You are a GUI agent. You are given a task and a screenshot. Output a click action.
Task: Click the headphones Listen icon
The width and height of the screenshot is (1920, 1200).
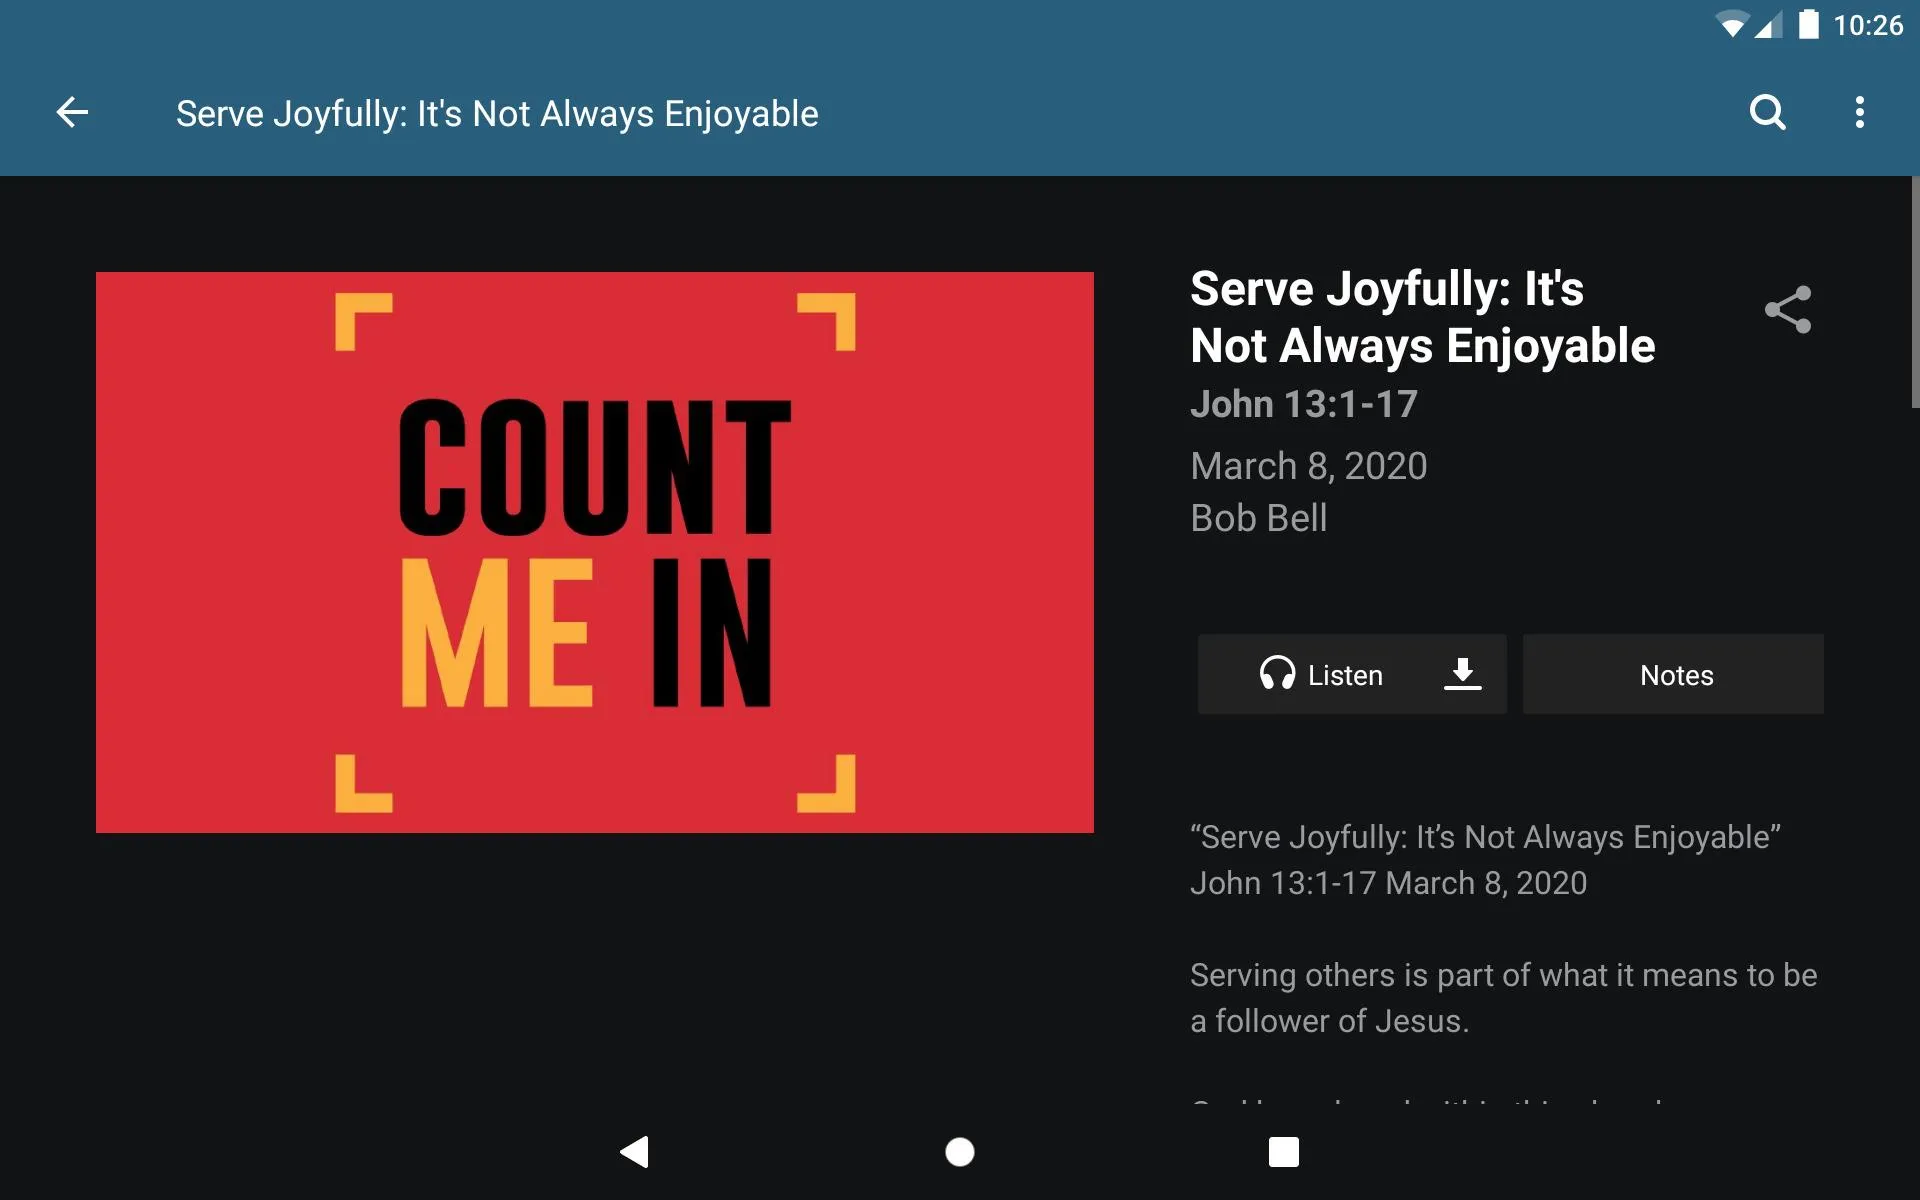1274,673
